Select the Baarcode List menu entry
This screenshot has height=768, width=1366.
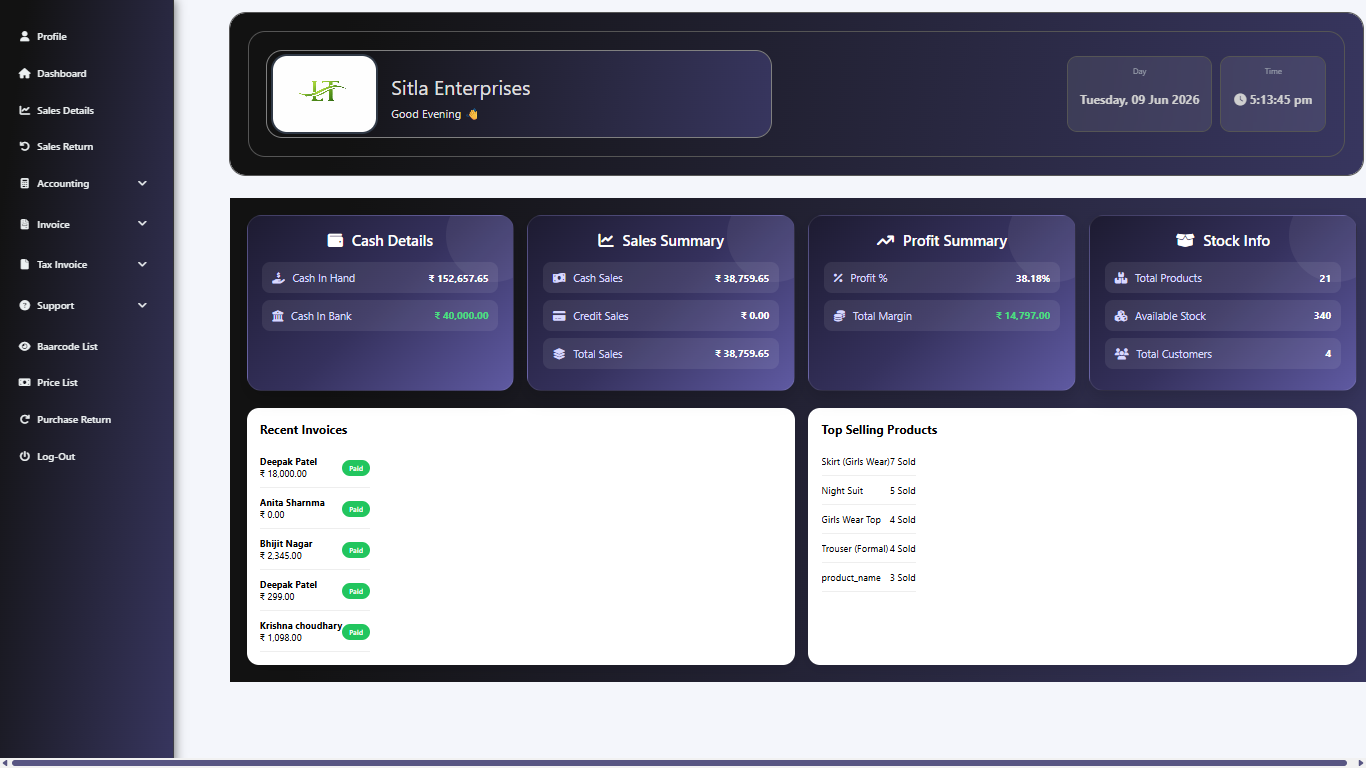tap(67, 346)
